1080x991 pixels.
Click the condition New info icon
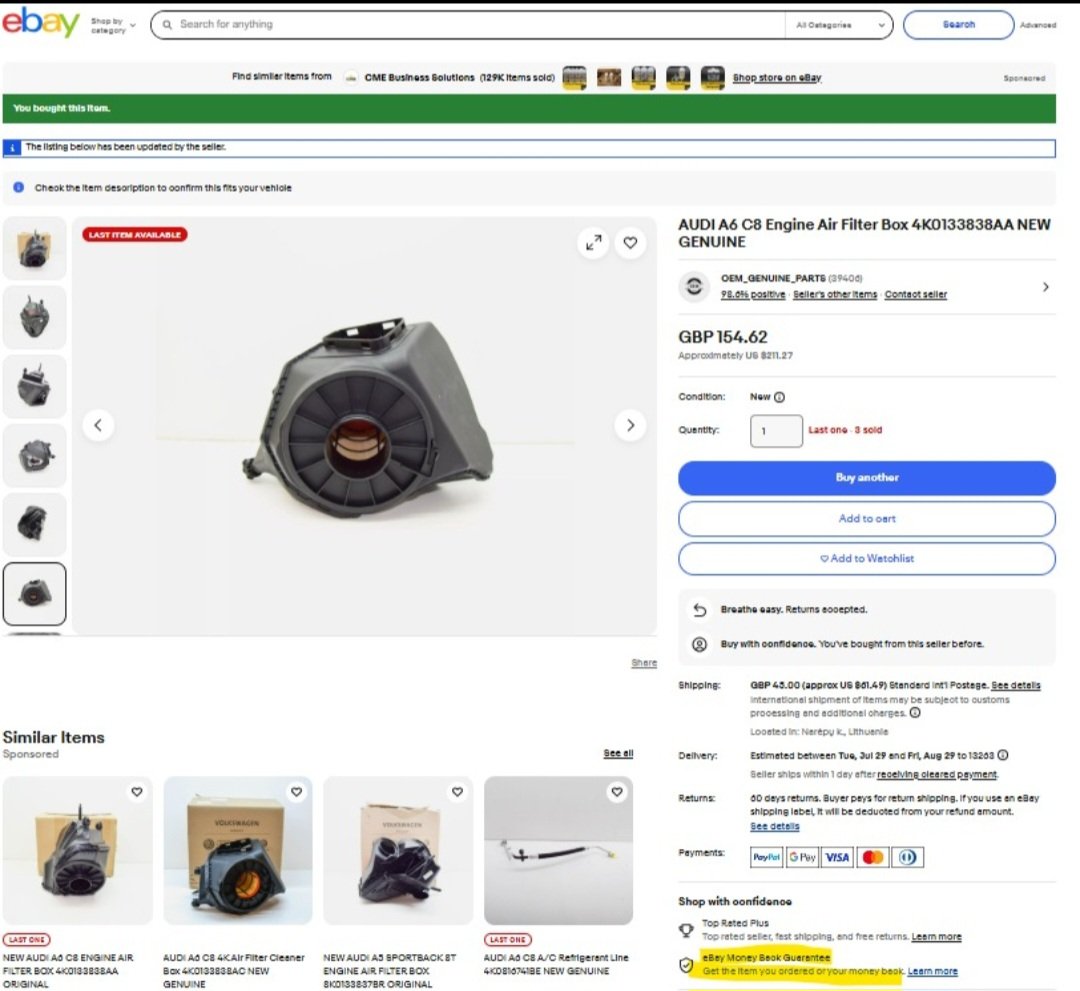pyautogui.click(x=779, y=397)
